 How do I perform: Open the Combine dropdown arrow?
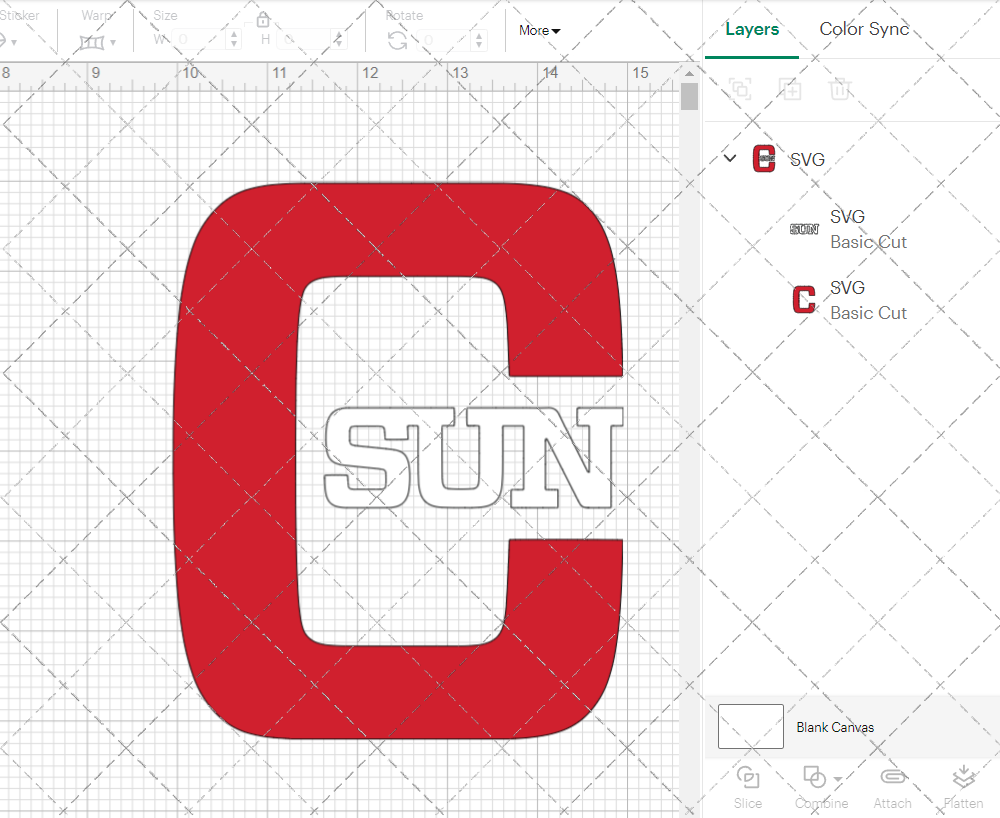838,778
